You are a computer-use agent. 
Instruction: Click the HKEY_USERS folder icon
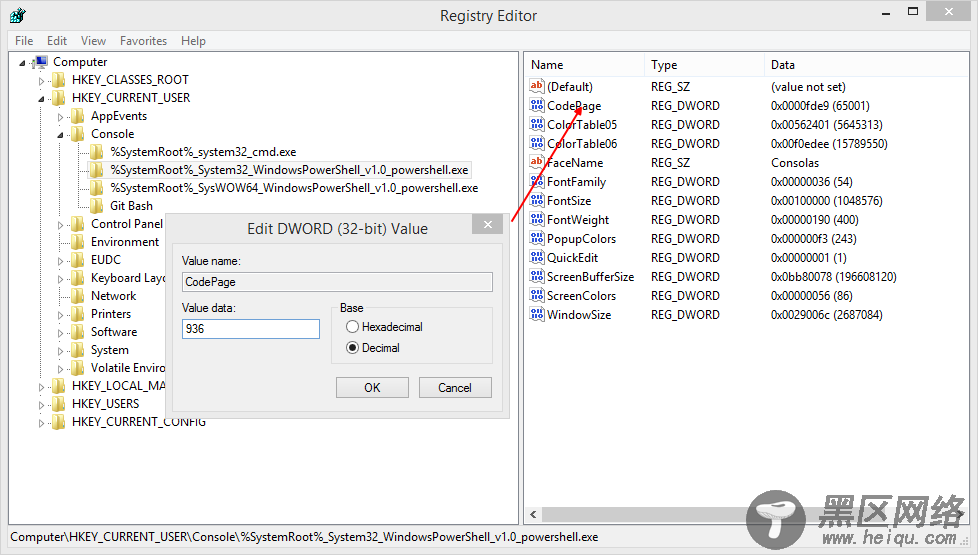click(x=59, y=404)
